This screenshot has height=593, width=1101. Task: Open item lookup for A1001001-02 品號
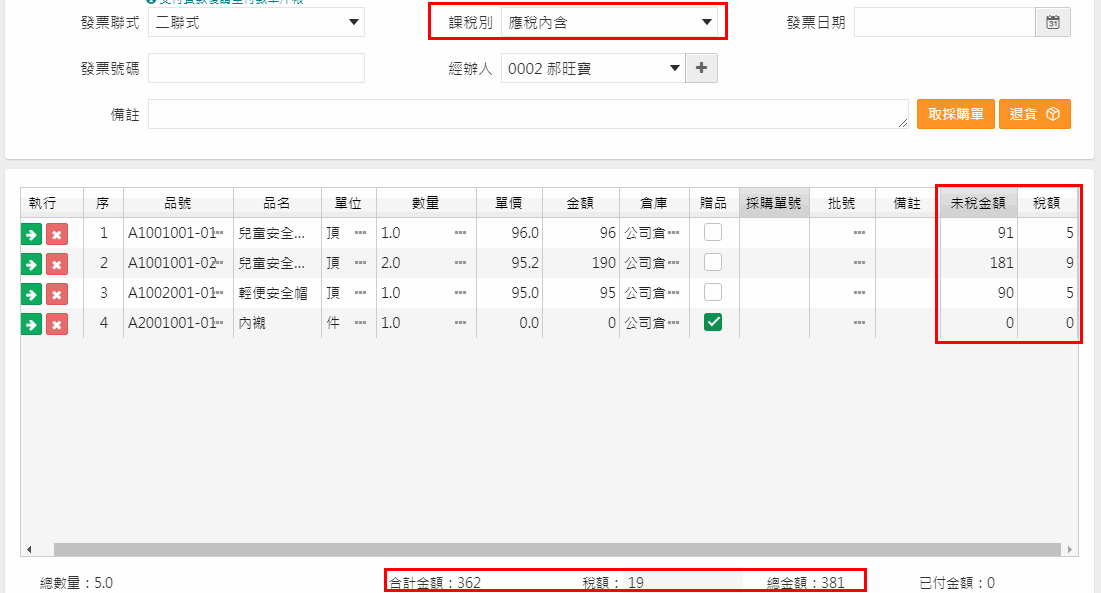(219, 262)
